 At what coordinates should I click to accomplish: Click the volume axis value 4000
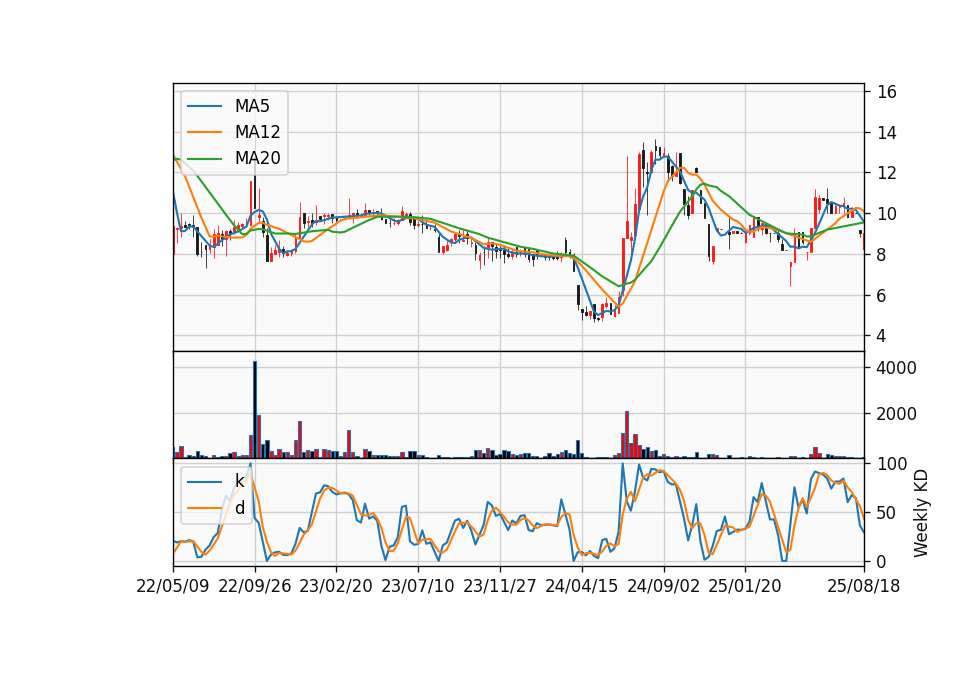pyautogui.click(x=897, y=368)
